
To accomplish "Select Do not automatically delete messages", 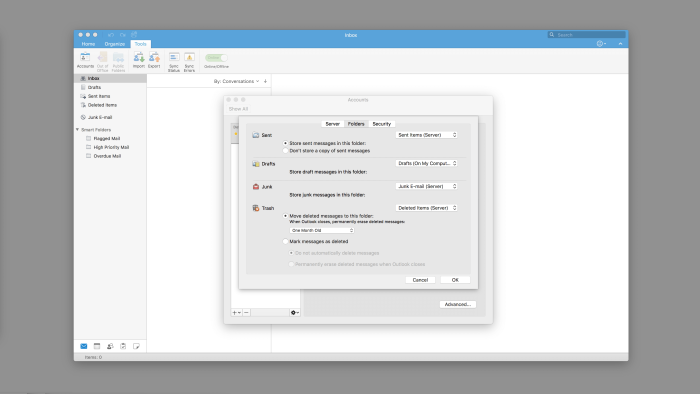I will [291, 253].
